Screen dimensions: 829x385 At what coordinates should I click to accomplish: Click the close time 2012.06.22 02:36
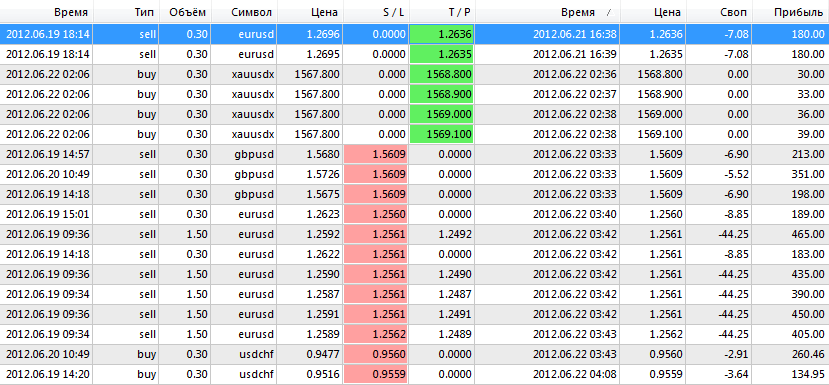click(x=575, y=74)
